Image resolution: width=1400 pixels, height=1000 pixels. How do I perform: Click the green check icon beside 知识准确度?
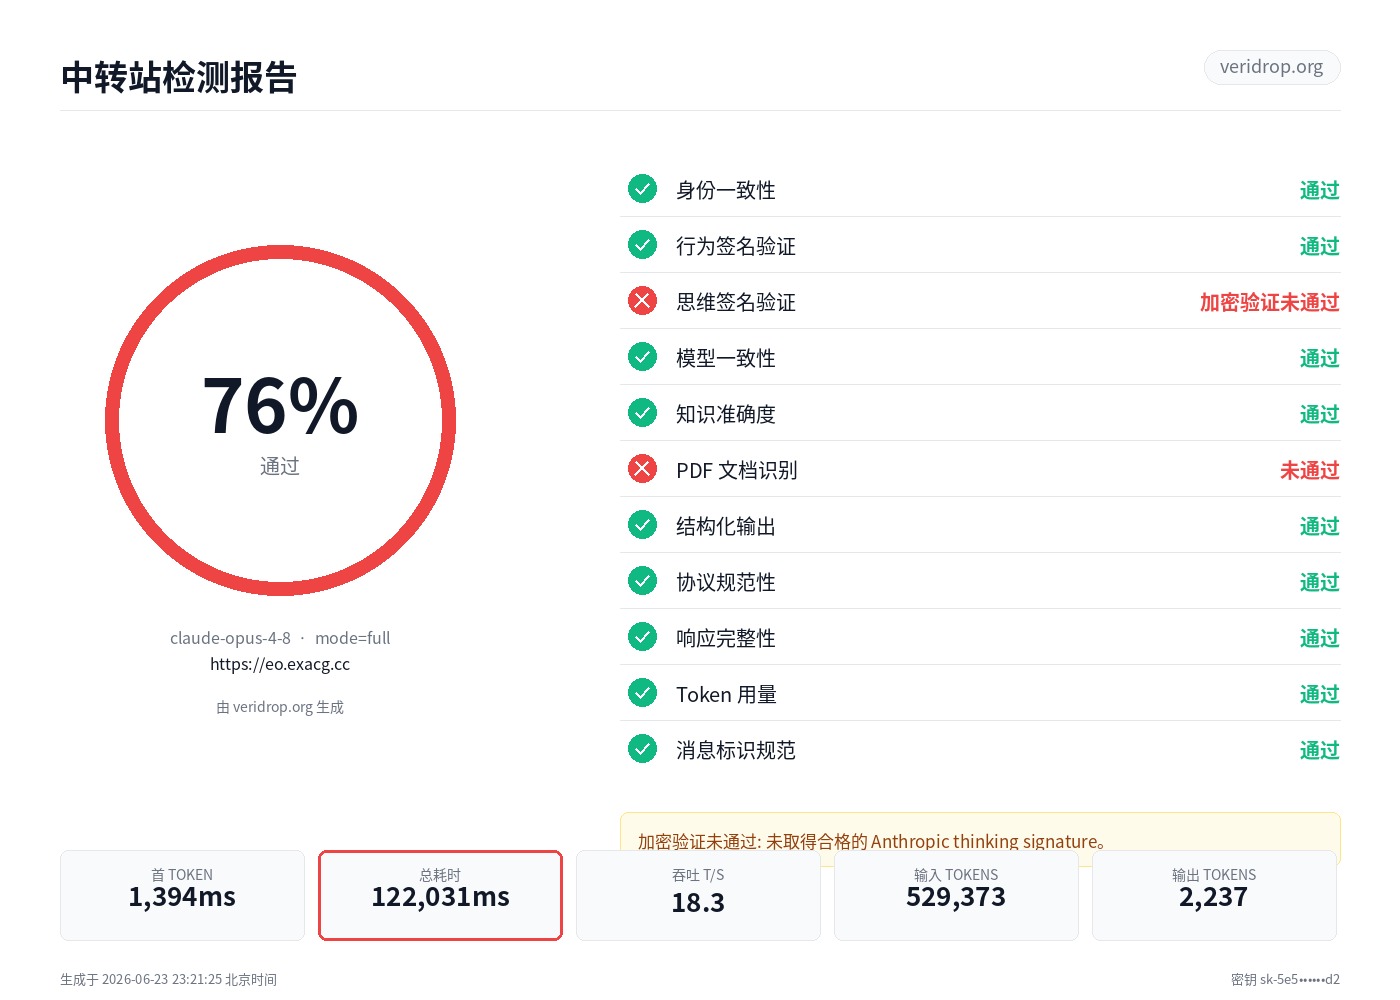click(642, 413)
